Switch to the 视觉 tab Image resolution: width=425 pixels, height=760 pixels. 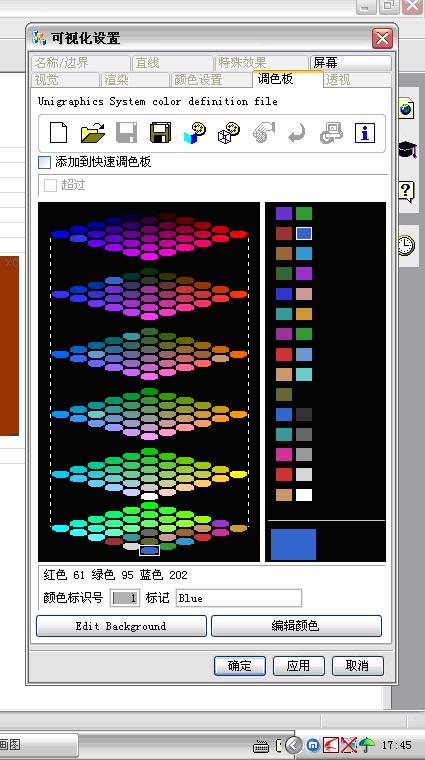click(x=65, y=80)
